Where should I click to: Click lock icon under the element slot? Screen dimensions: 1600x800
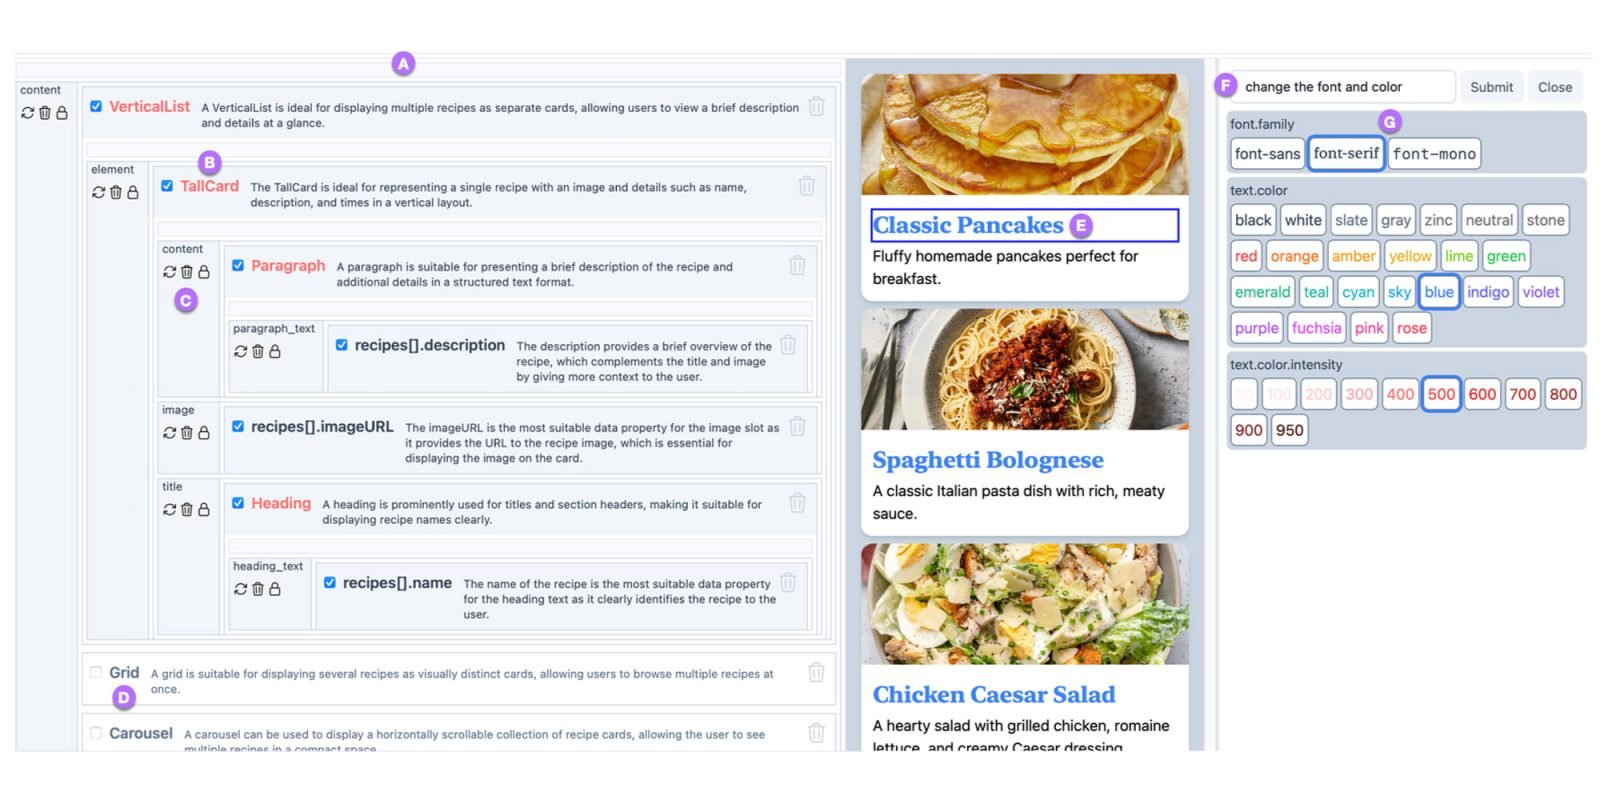pyautogui.click(x=133, y=192)
